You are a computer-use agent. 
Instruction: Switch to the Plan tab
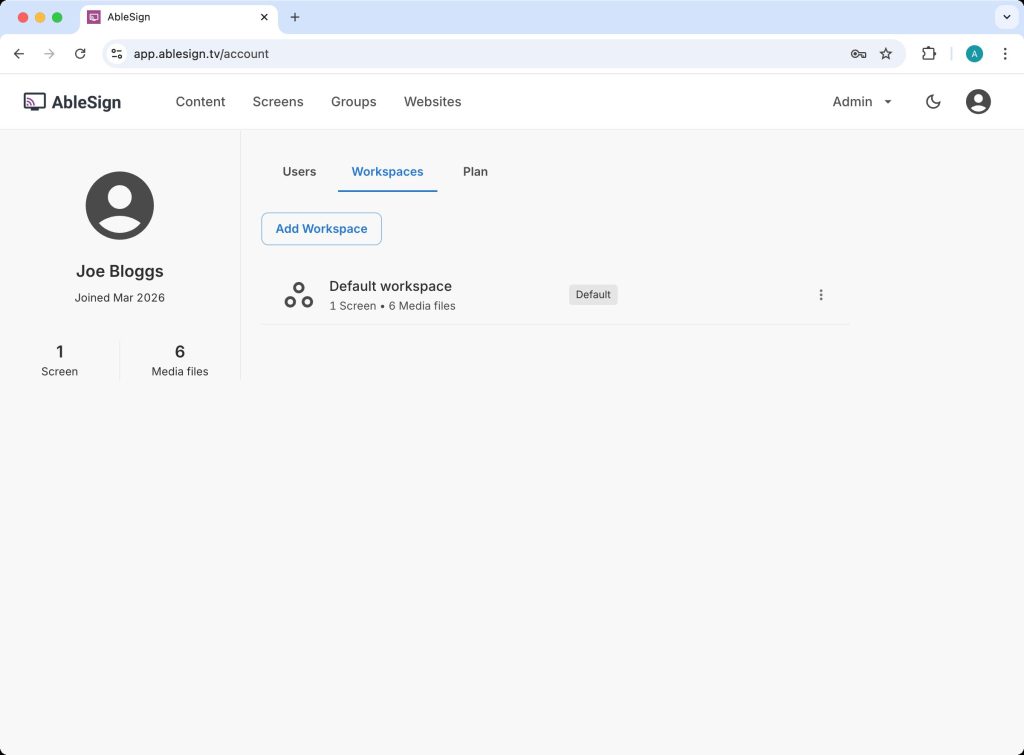[x=475, y=172]
